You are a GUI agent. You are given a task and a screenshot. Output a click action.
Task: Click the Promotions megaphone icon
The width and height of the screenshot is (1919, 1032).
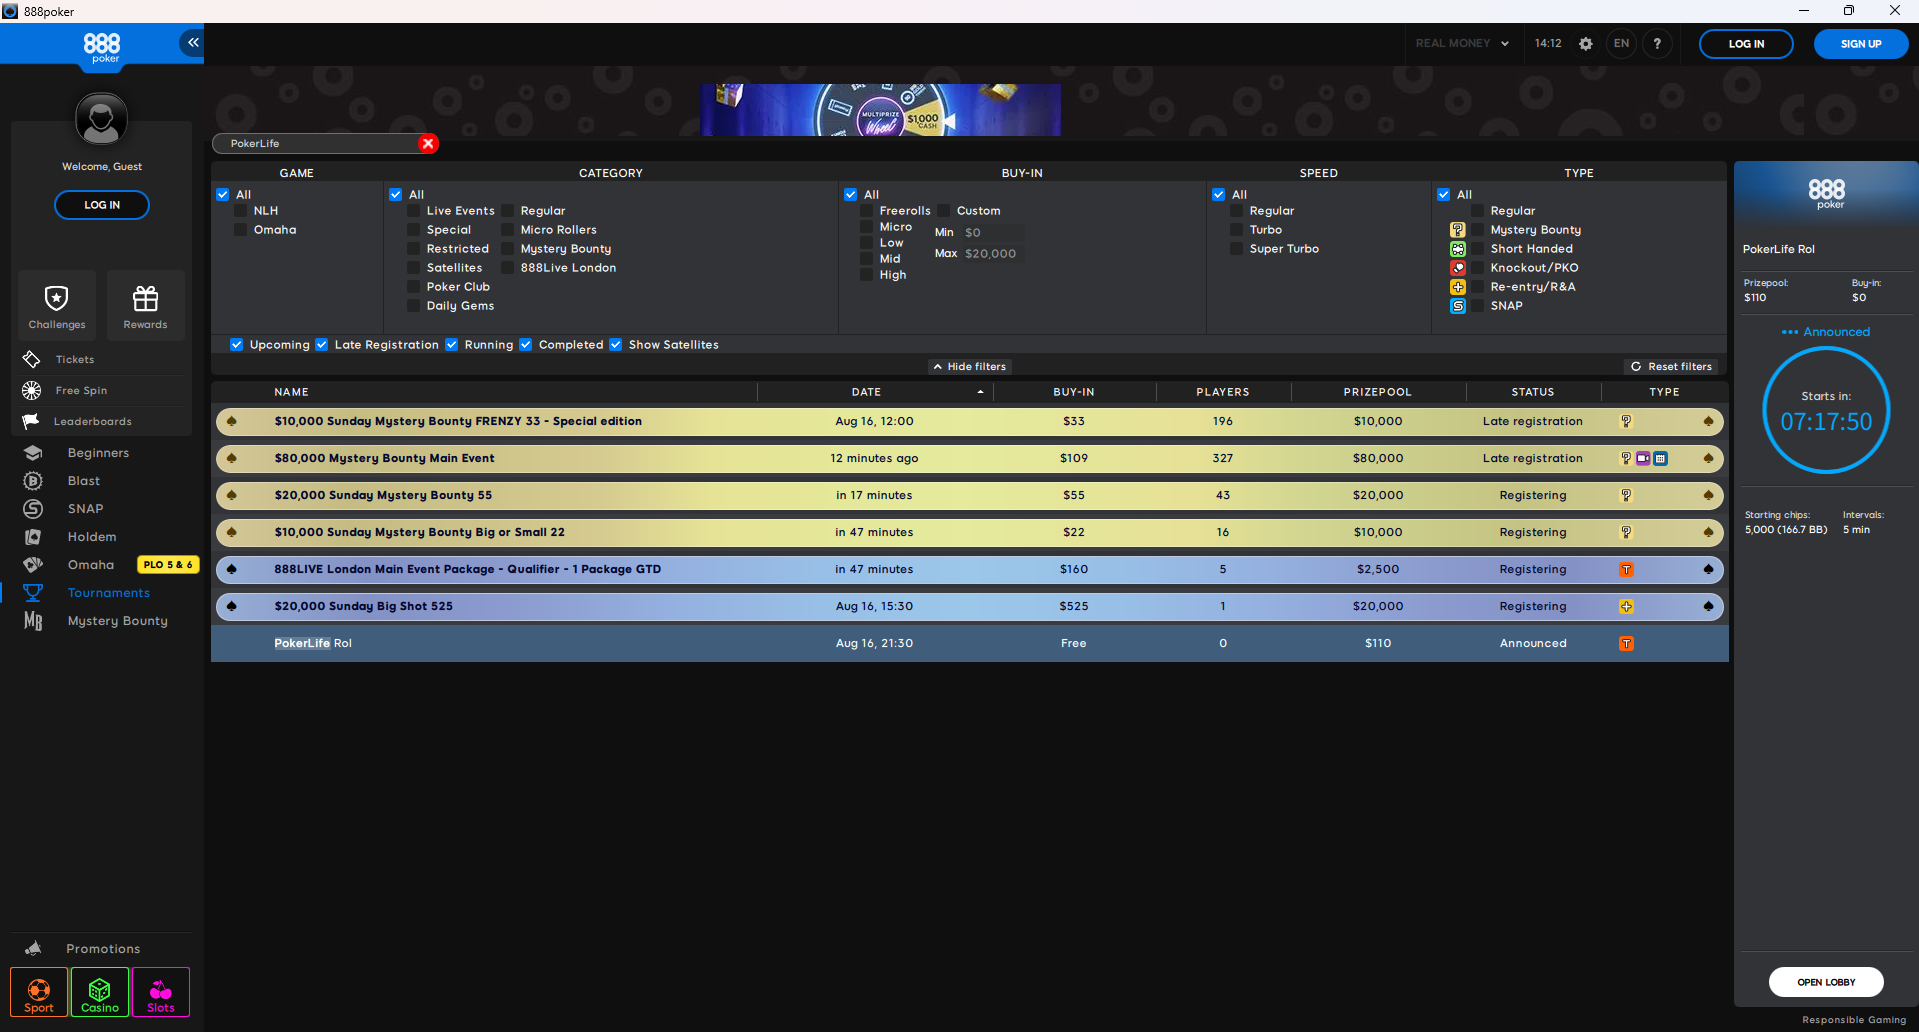click(33, 948)
